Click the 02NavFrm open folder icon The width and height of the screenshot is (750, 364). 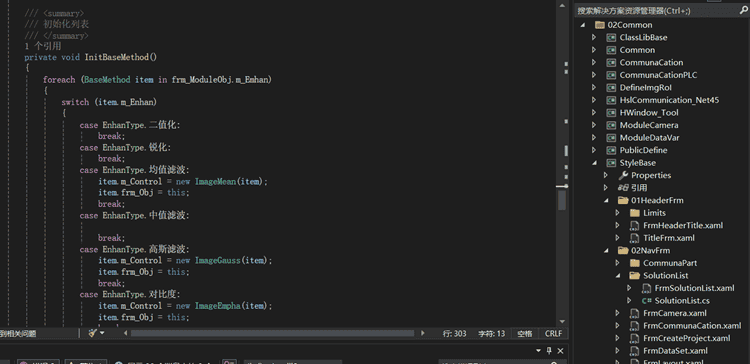[623, 250]
